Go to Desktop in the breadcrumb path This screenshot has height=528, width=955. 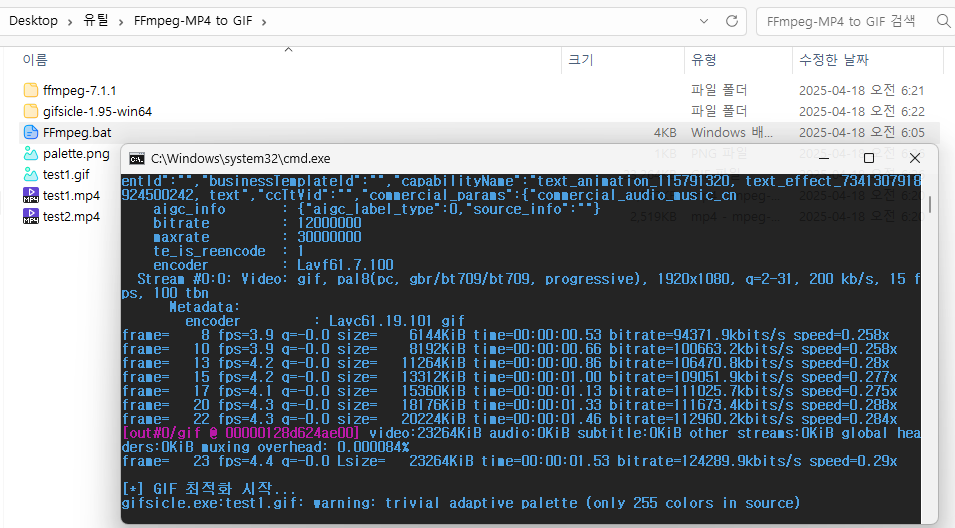(33, 21)
